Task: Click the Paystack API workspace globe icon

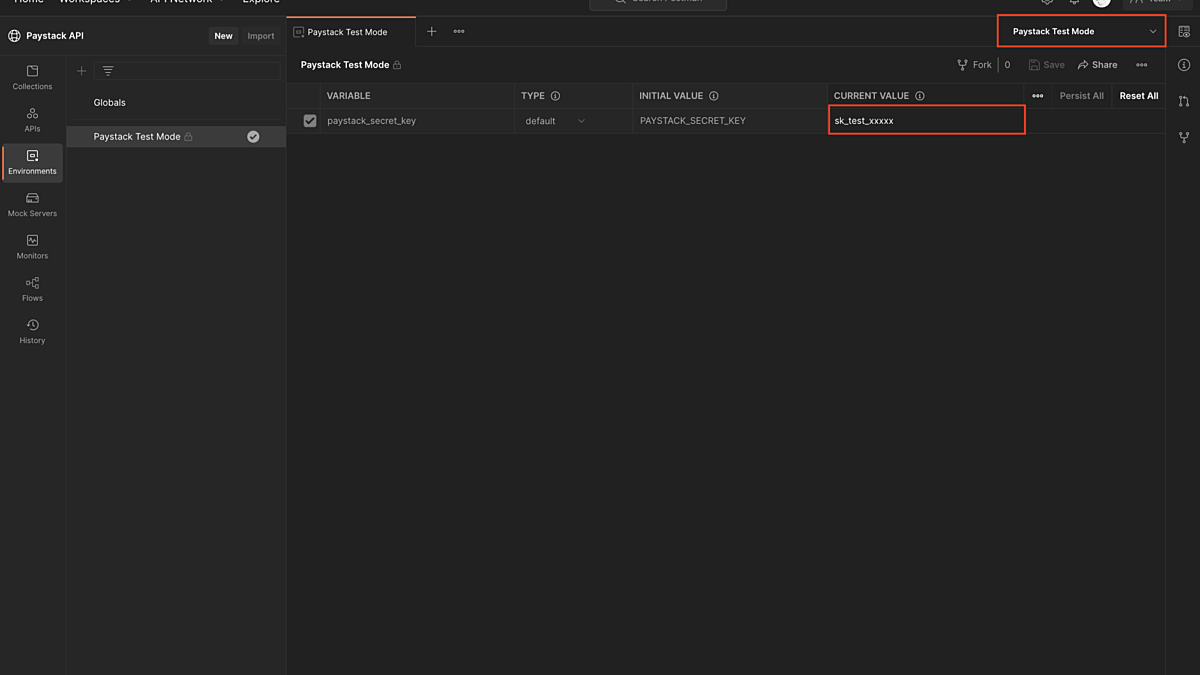Action: pyautogui.click(x=14, y=36)
